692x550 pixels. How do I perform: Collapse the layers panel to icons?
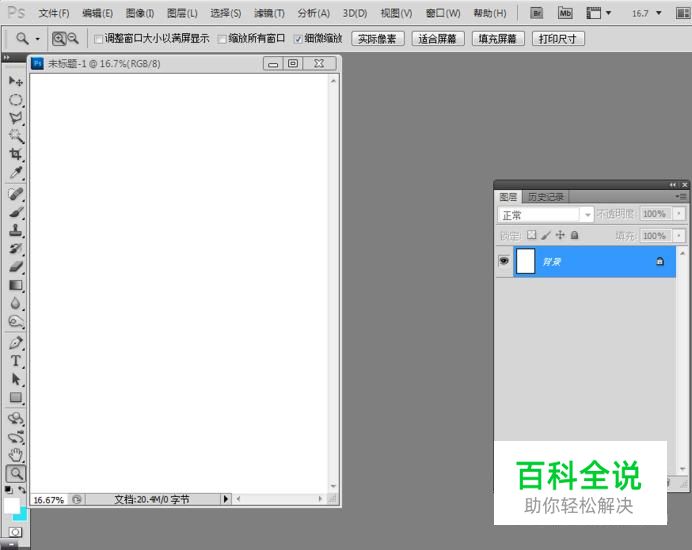[x=673, y=185]
